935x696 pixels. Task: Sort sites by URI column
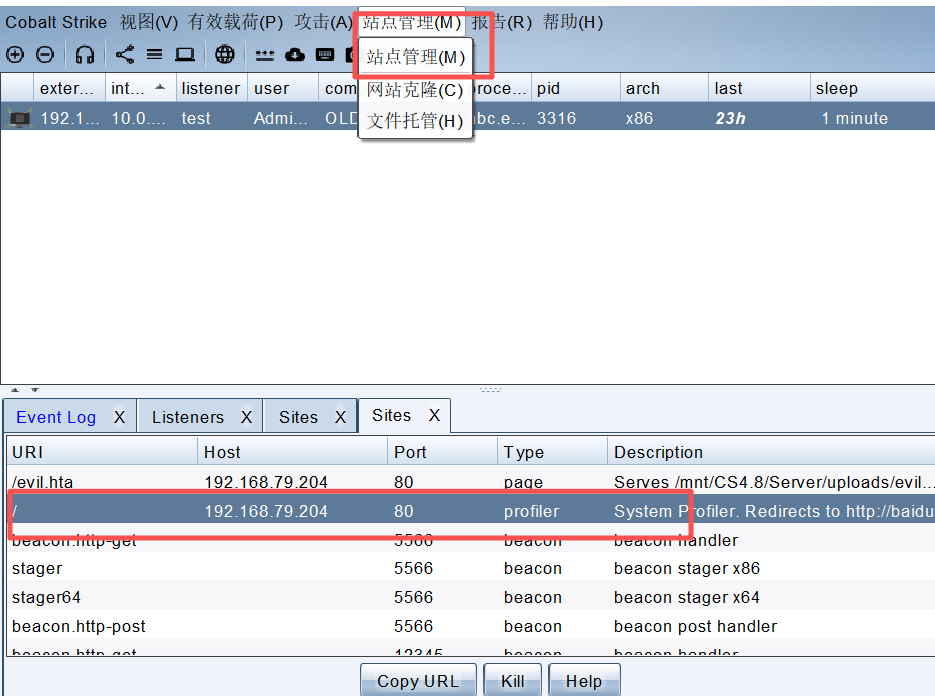(102, 451)
